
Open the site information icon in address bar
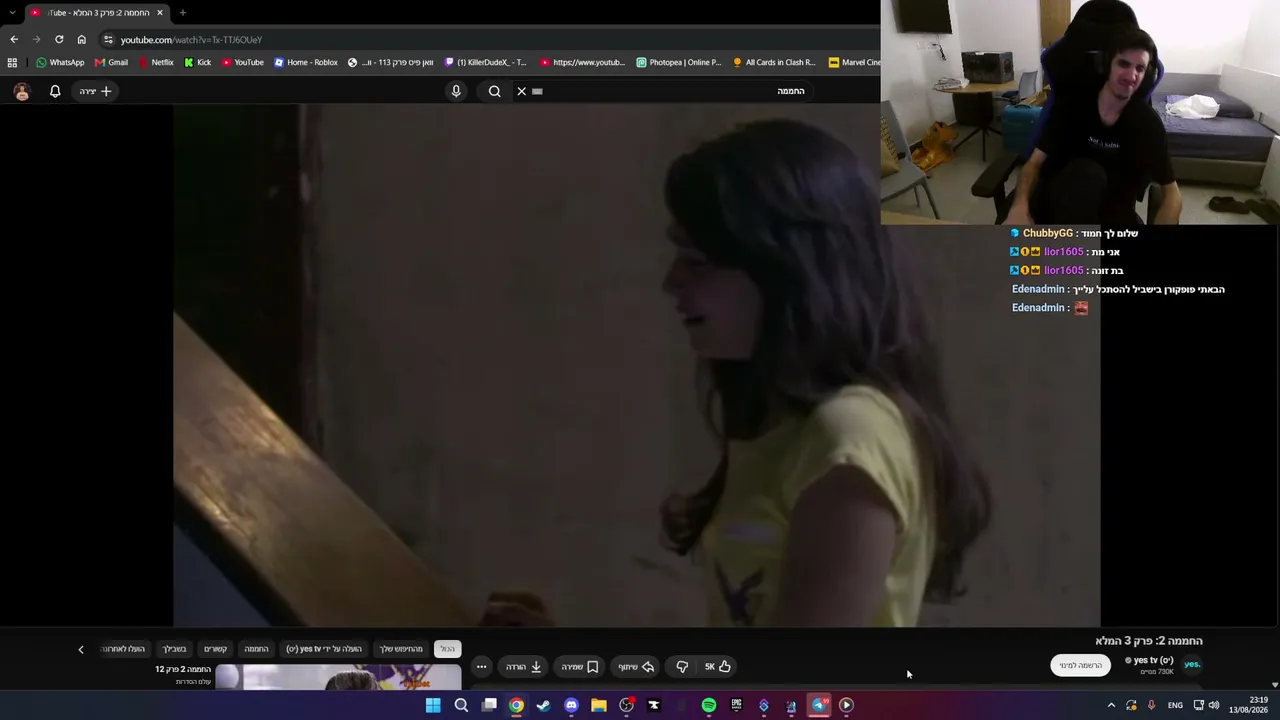coord(108,40)
